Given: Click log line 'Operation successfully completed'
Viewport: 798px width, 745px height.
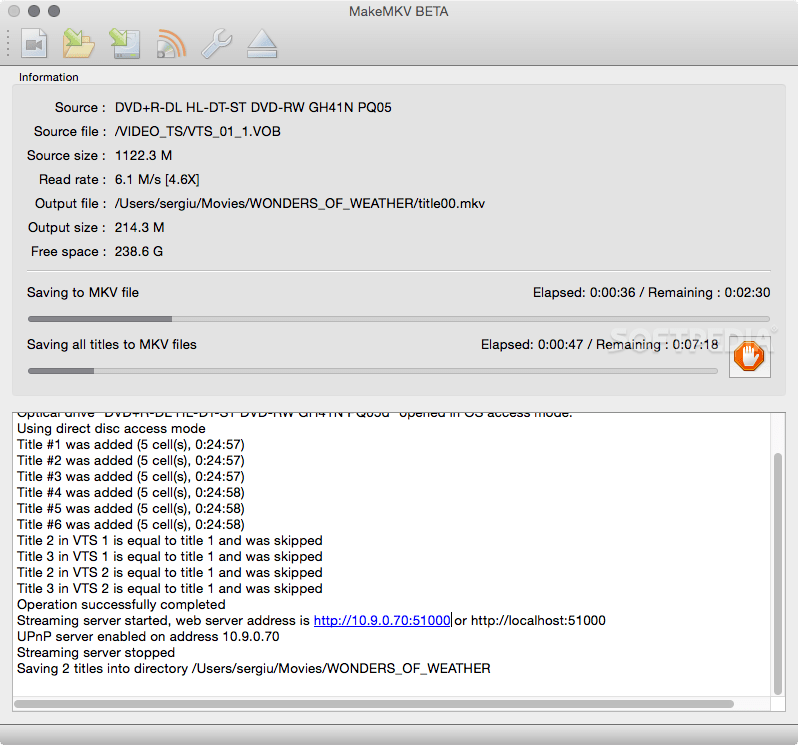Looking at the screenshot, I should click(x=121, y=604).
